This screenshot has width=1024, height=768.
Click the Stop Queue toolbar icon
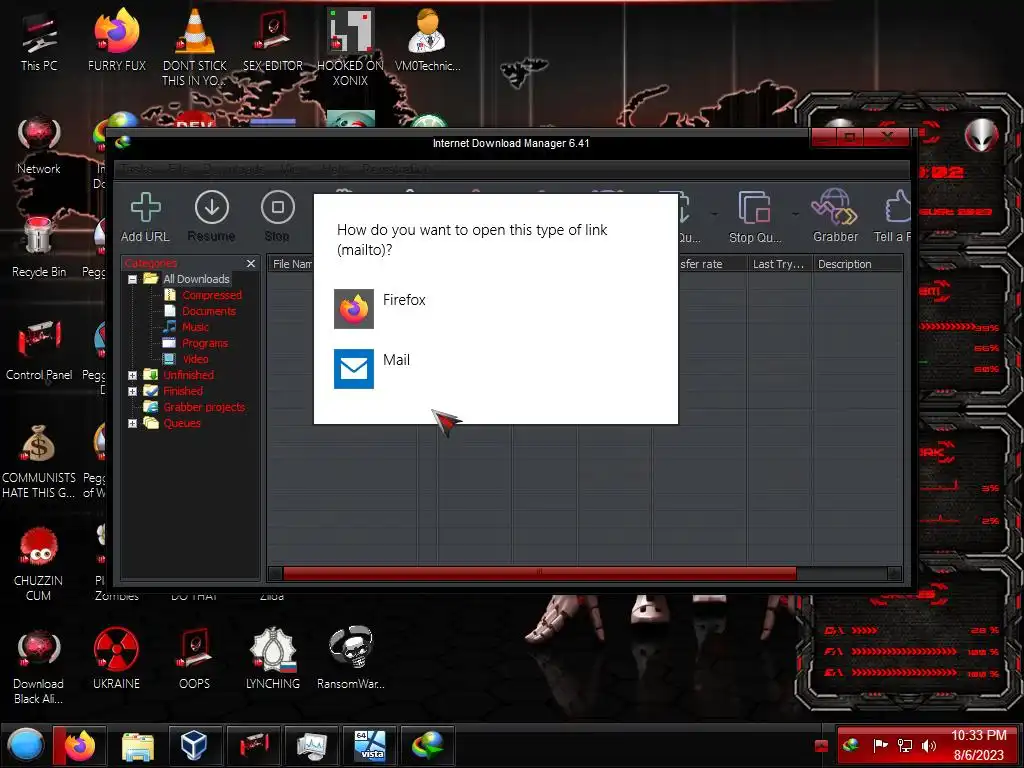(x=755, y=217)
